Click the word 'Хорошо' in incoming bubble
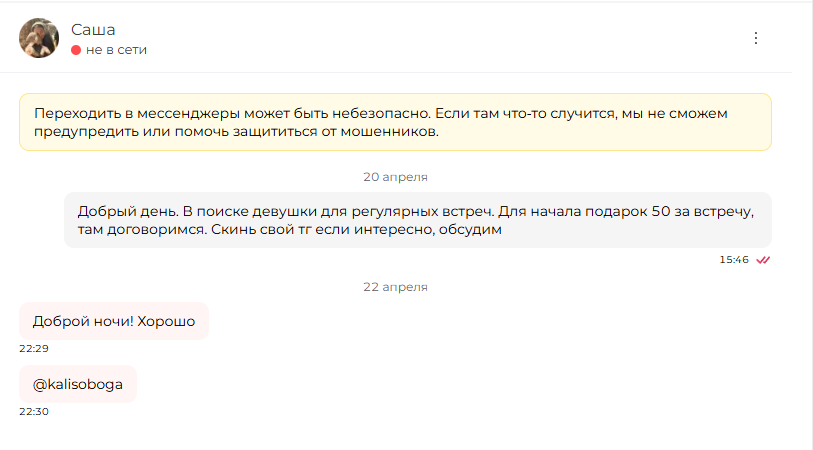The width and height of the screenshot is (813, 450). [166, 321]
